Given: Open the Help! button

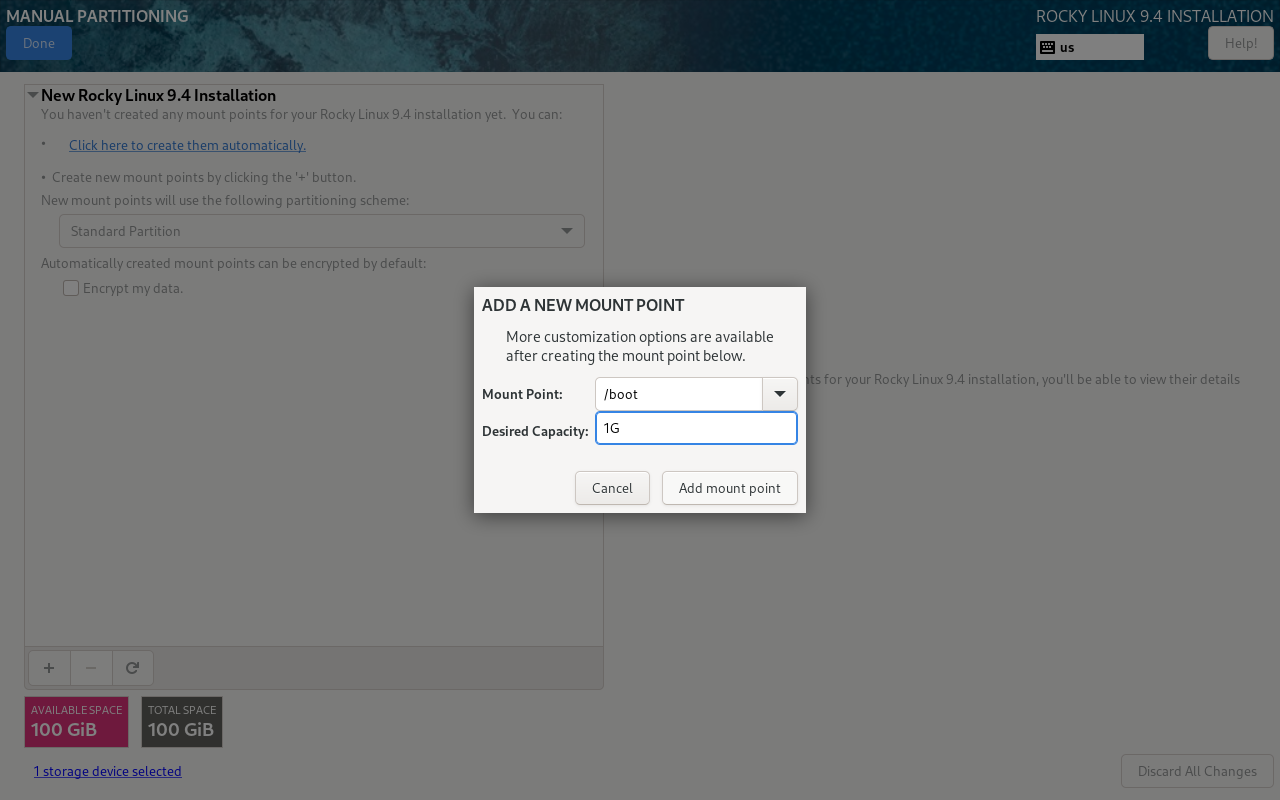Looking at the screenshot, I should pos(1241,43).
